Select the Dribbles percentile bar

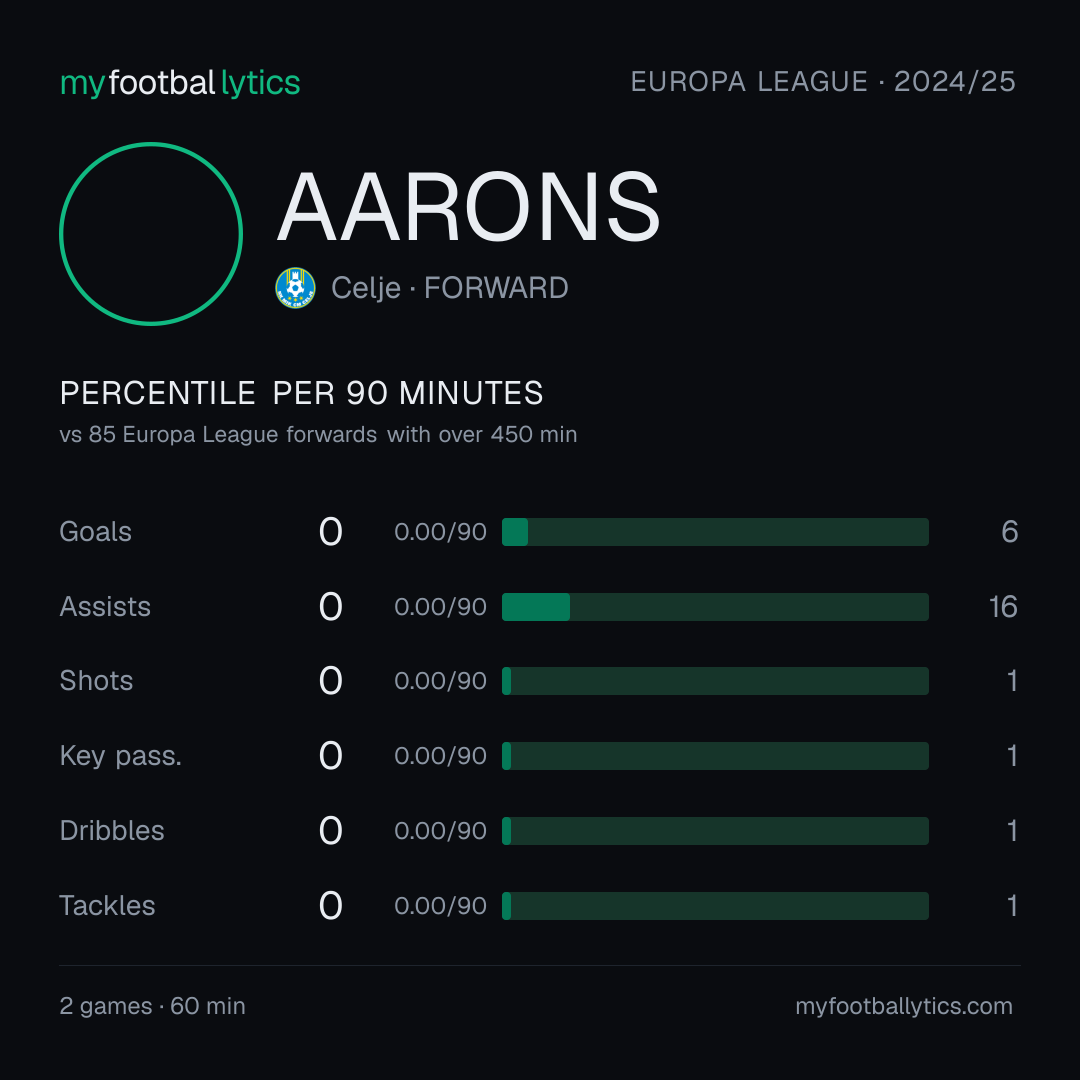point(715,831)
